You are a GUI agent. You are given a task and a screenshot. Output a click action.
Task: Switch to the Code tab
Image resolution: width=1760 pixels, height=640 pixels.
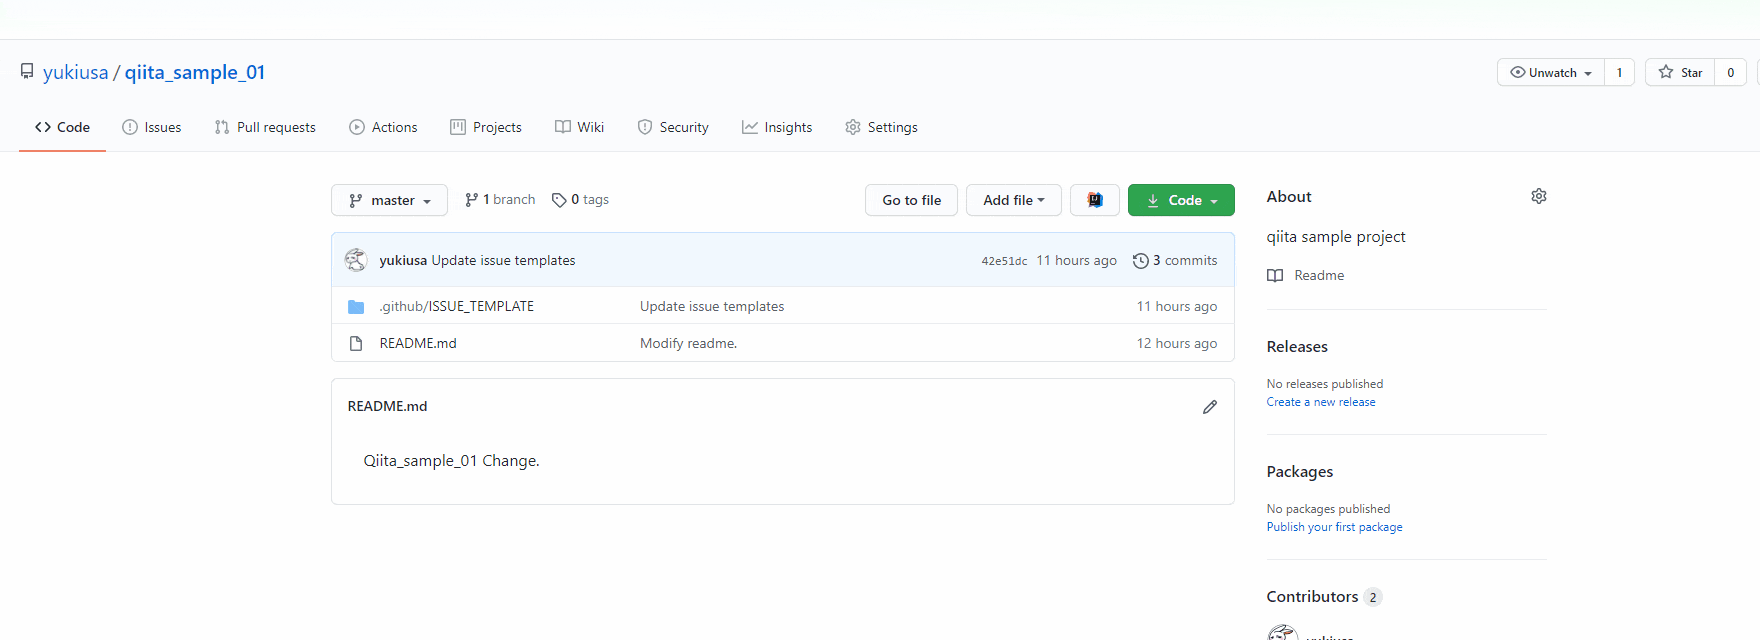point(62,127)
